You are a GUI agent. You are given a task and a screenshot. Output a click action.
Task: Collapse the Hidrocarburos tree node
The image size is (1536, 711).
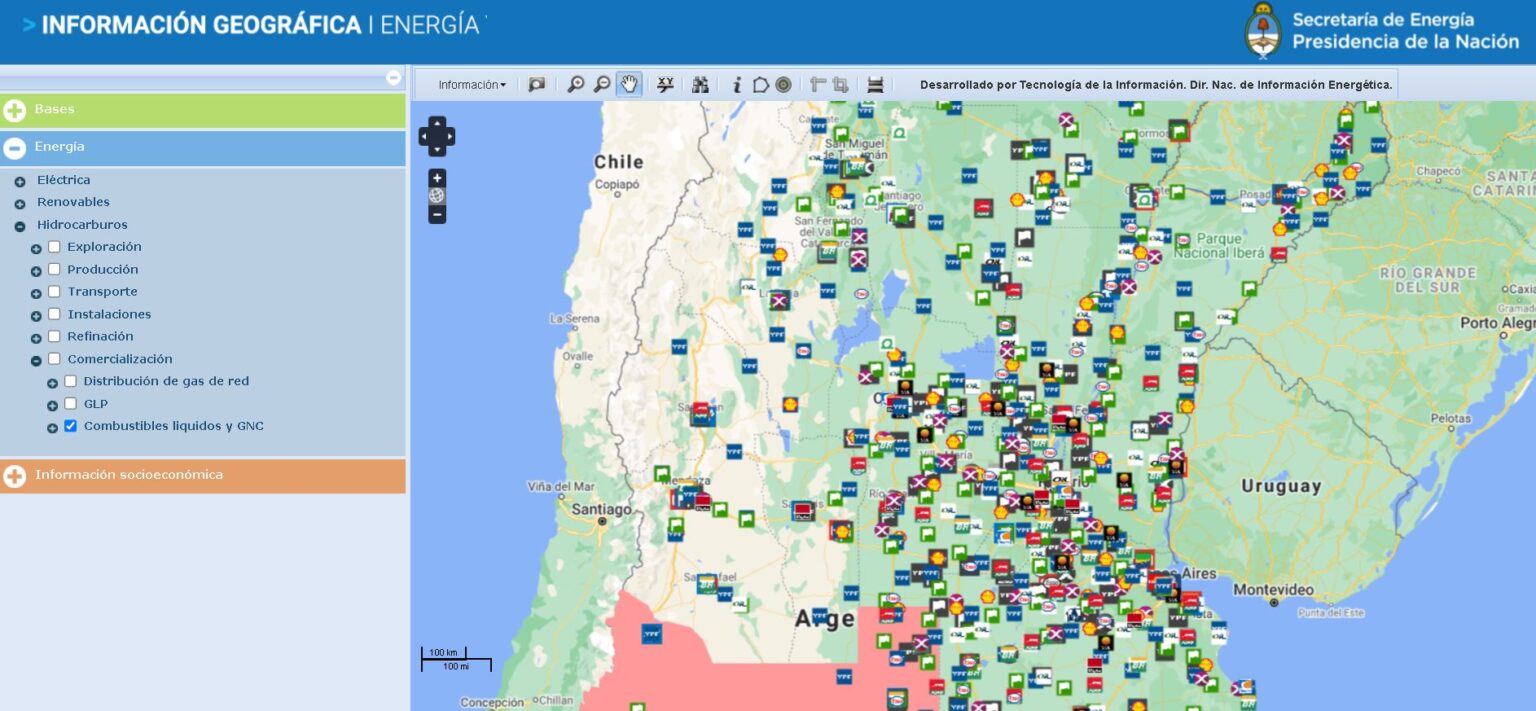(x=20, y=226)
